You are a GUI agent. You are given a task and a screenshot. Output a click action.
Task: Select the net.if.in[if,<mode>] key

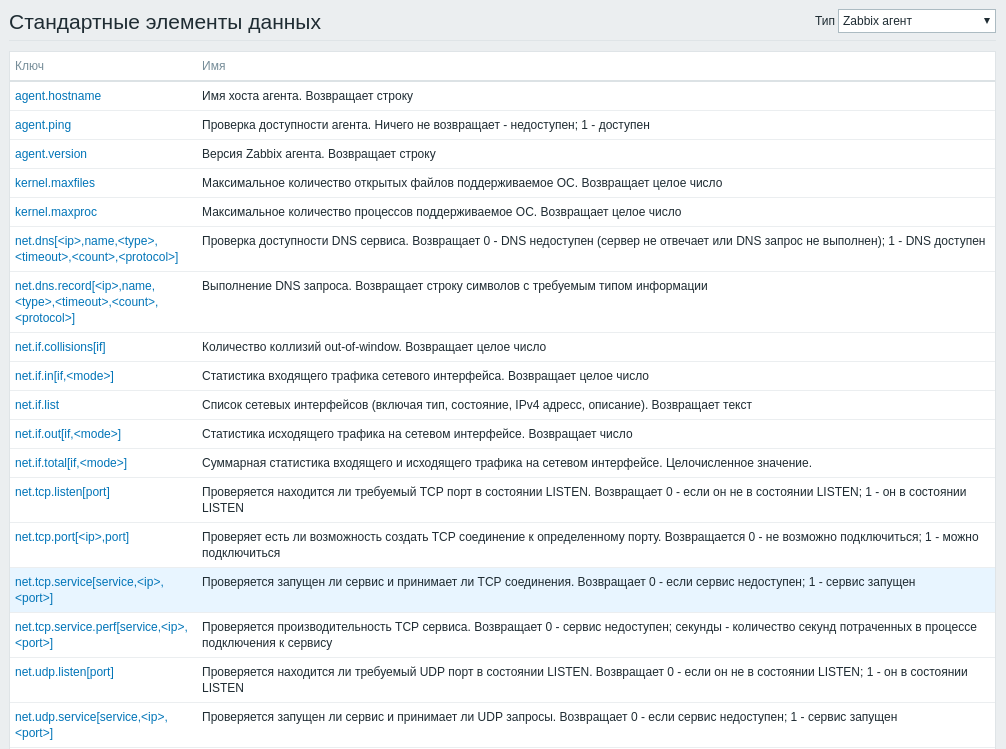pos(64,376)
